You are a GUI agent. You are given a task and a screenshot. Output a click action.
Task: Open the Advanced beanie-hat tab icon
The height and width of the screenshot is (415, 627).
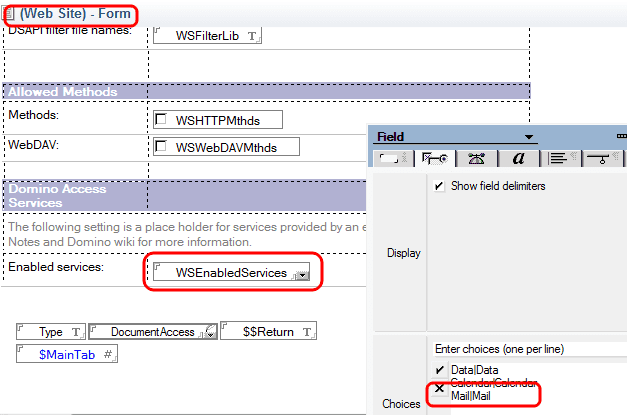pyautogui.click(x=476, y=157)
